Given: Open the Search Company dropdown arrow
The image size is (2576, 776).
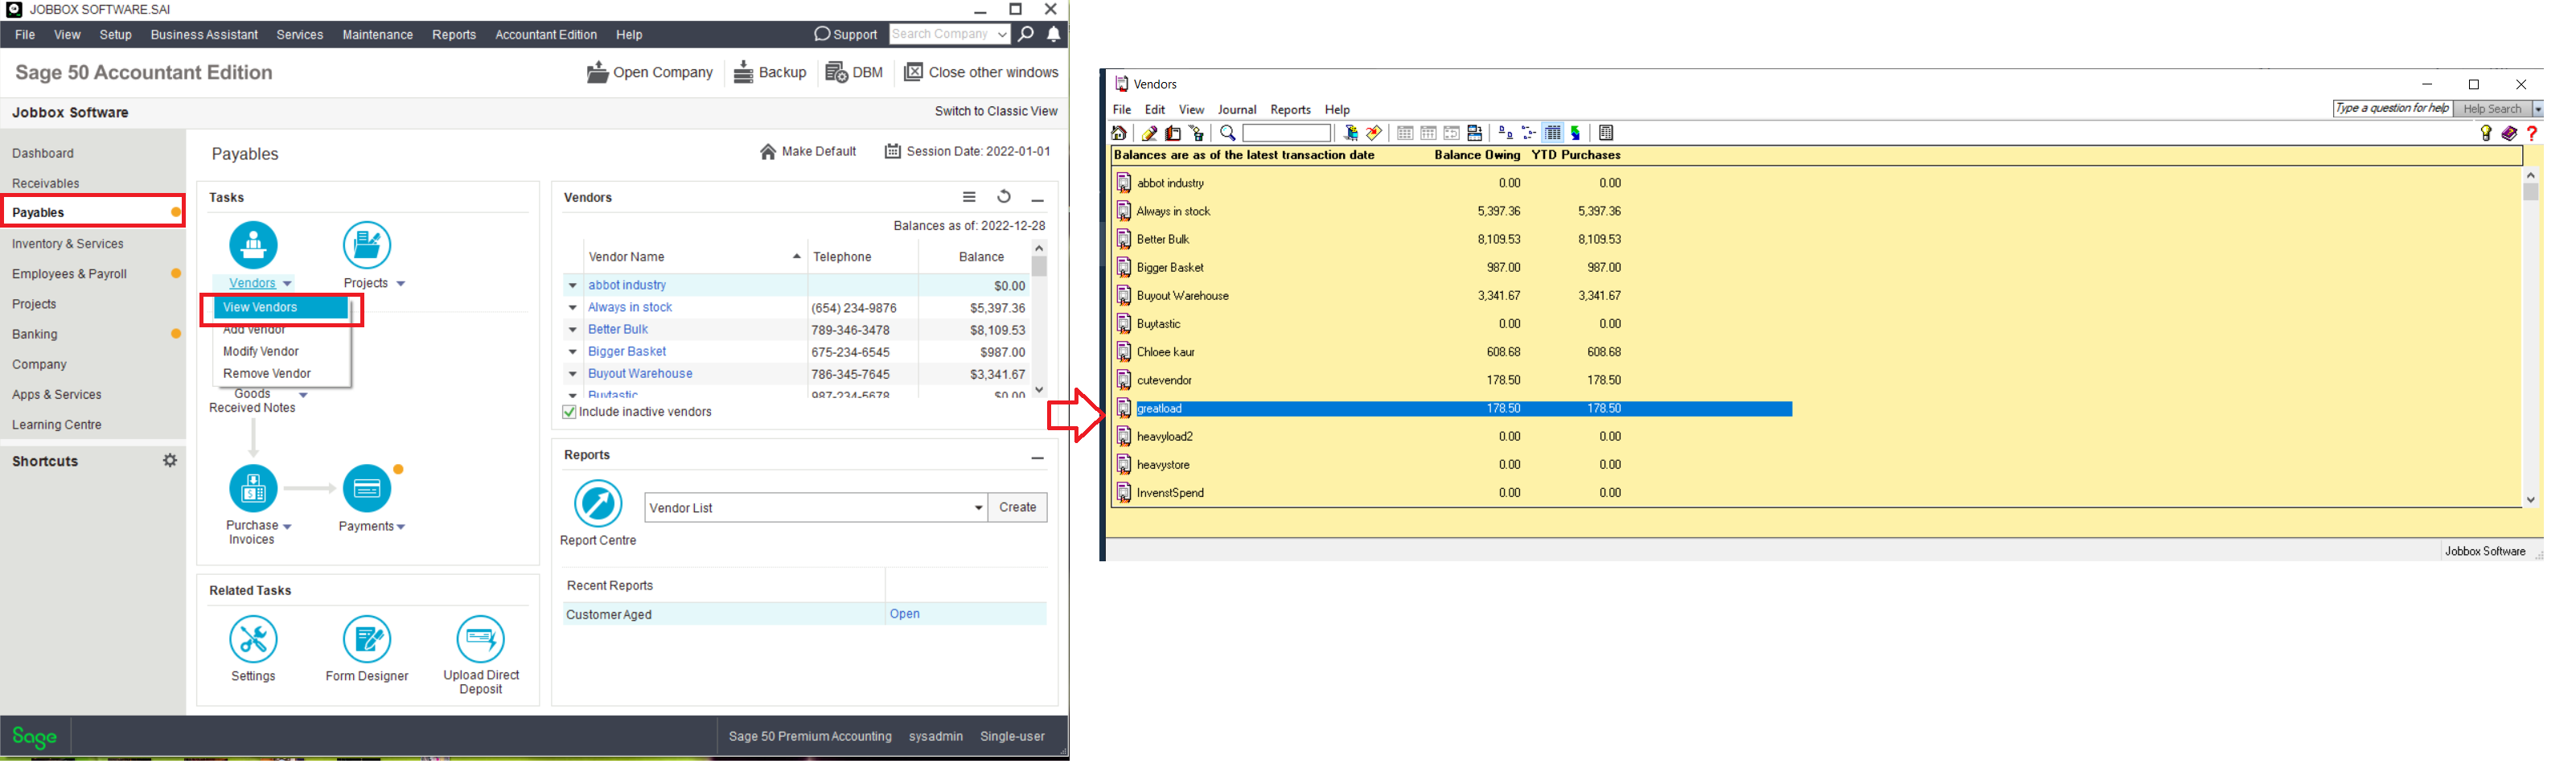Looking at the screenshot, I should pos(1002,35).
